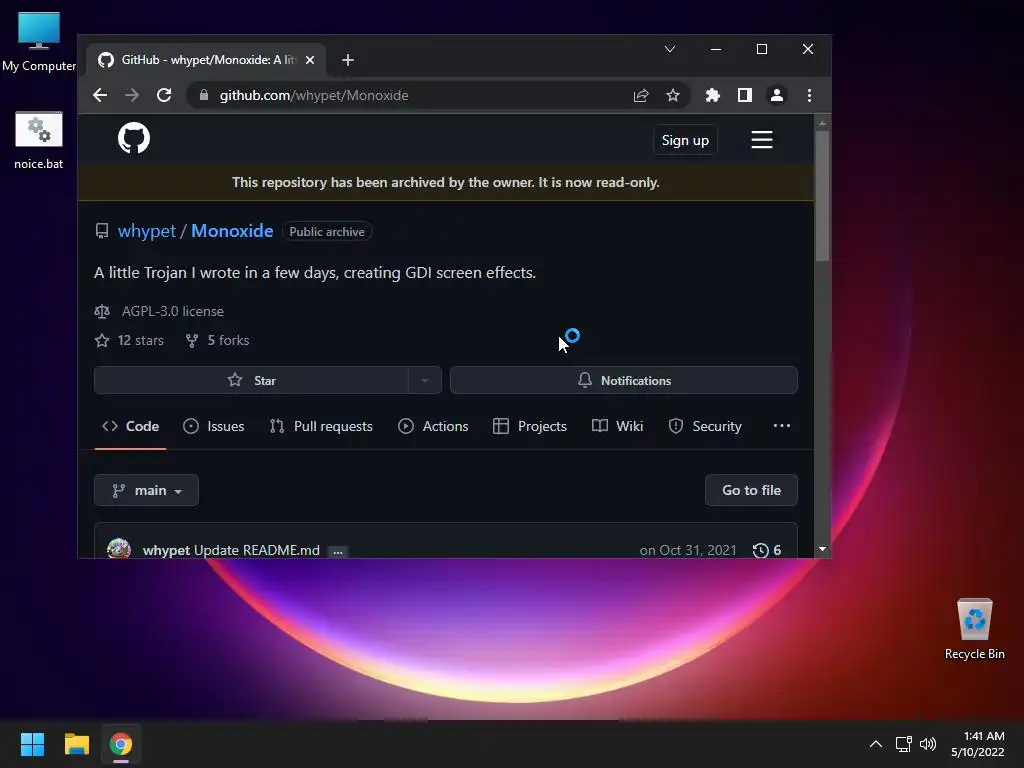Click the scrollbar down arrow
This screenshot has width=1024, height=768.
[822, 549]
